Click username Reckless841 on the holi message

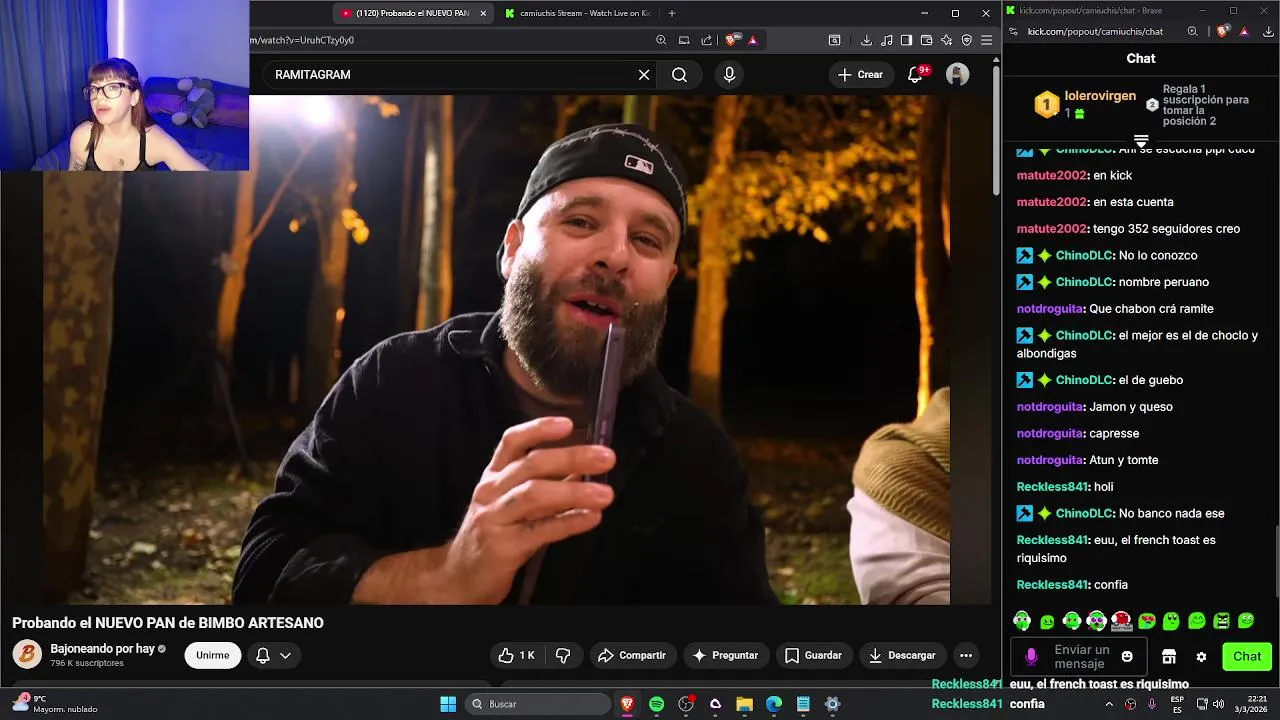1052,487
